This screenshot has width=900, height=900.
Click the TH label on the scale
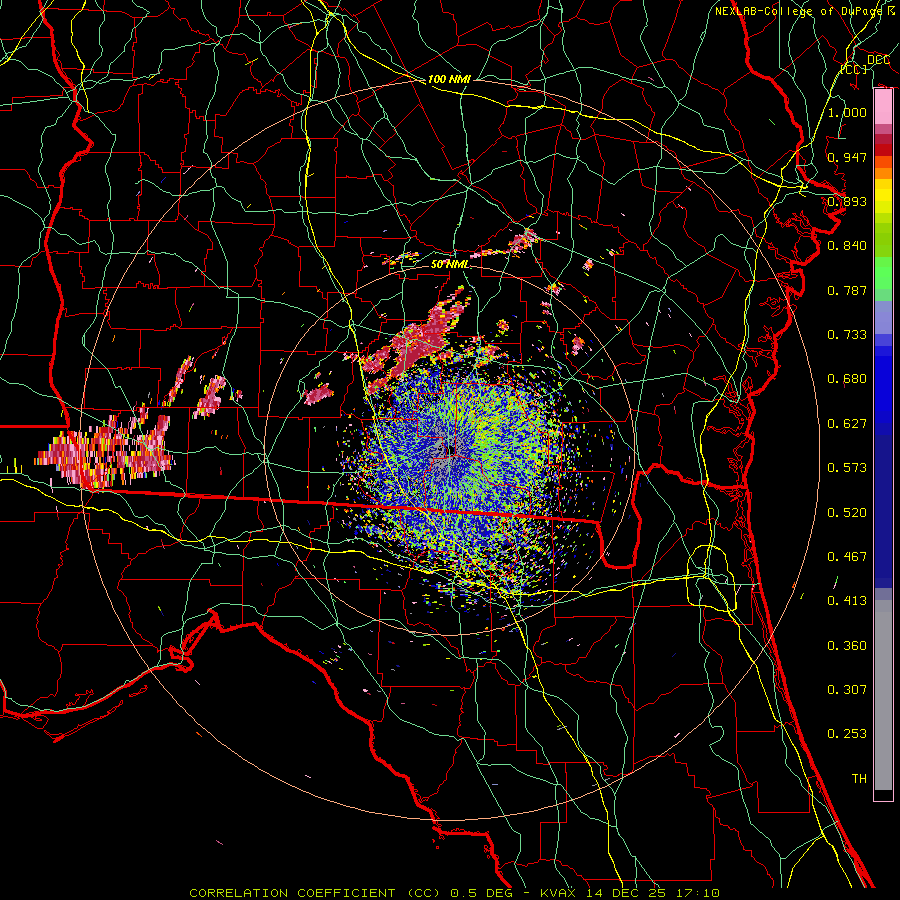(859, 779)
